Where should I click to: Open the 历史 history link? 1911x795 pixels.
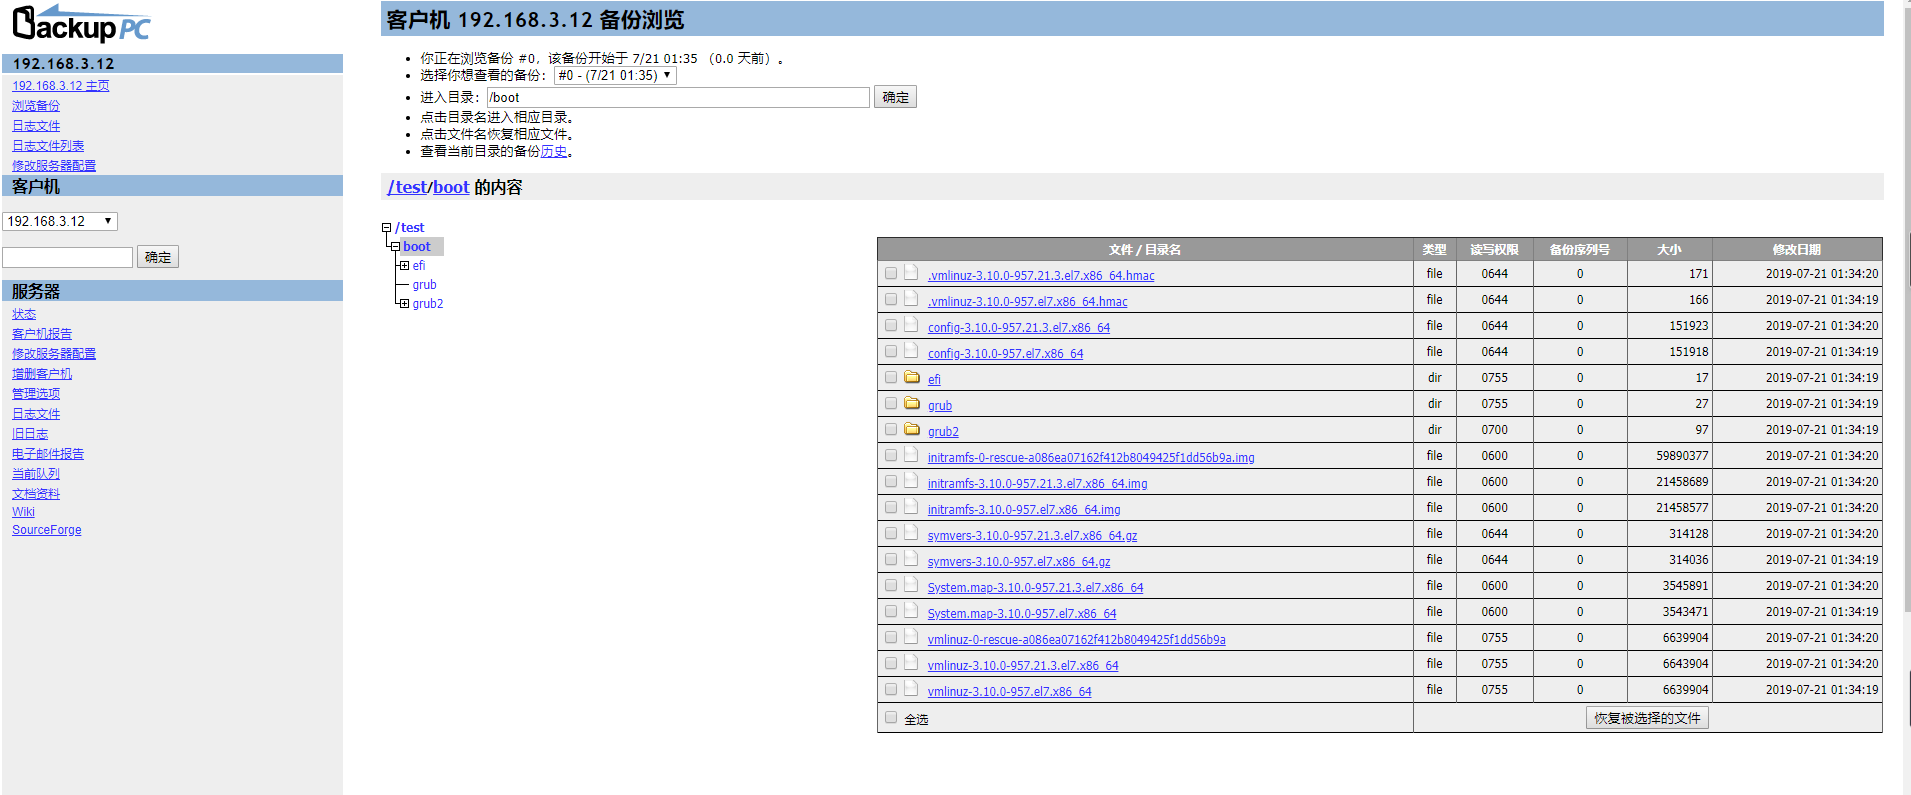pyautogui.click(x=554, y=152)
